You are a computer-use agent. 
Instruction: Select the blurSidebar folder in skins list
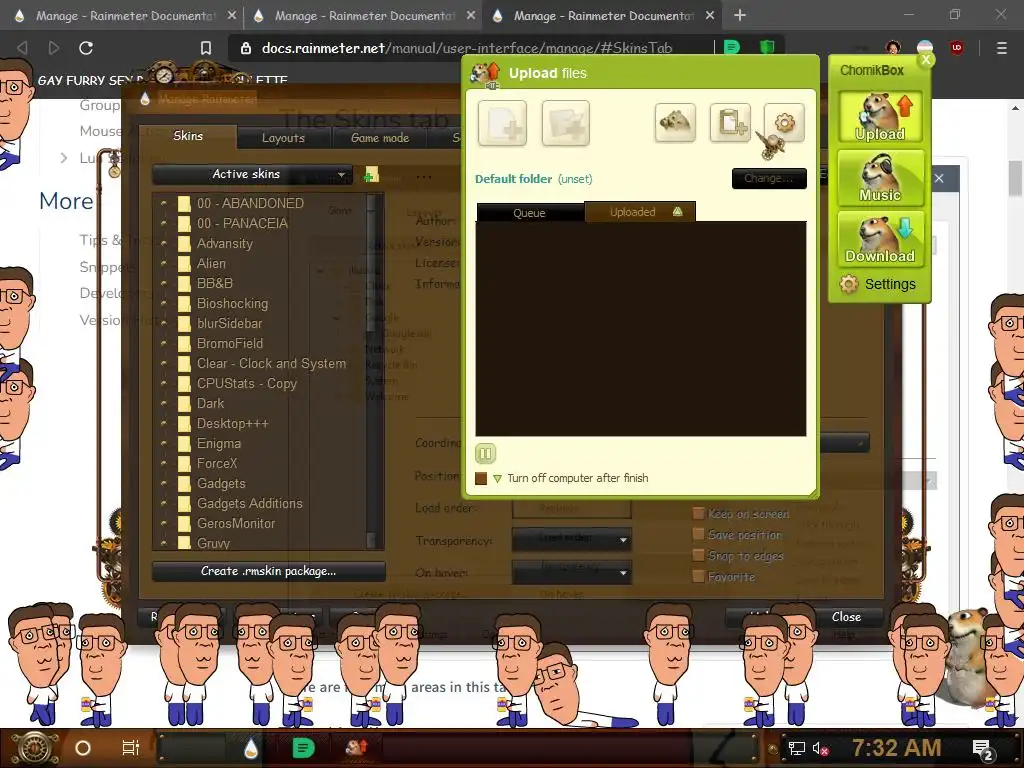point(229,323)
